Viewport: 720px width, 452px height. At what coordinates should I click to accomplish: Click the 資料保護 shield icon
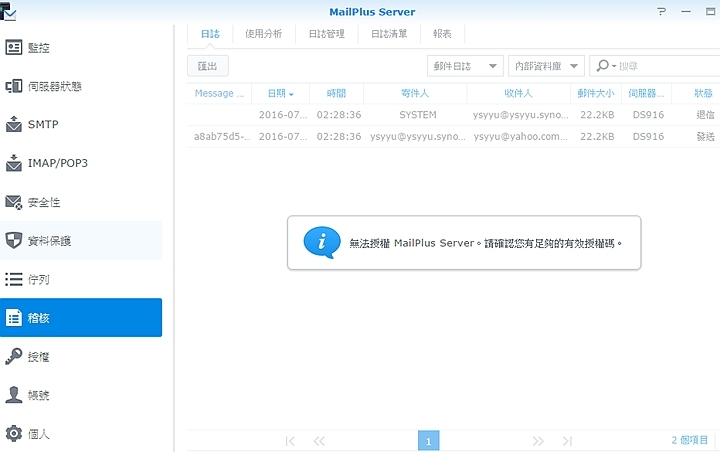(14, 241)
